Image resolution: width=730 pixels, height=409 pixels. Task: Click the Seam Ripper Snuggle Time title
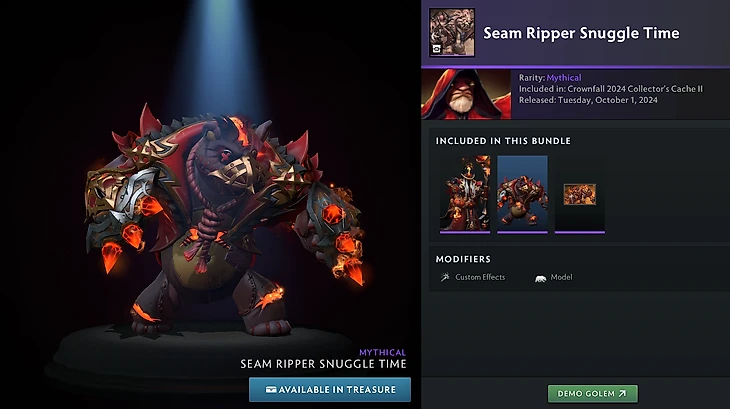tap(581, 33)
